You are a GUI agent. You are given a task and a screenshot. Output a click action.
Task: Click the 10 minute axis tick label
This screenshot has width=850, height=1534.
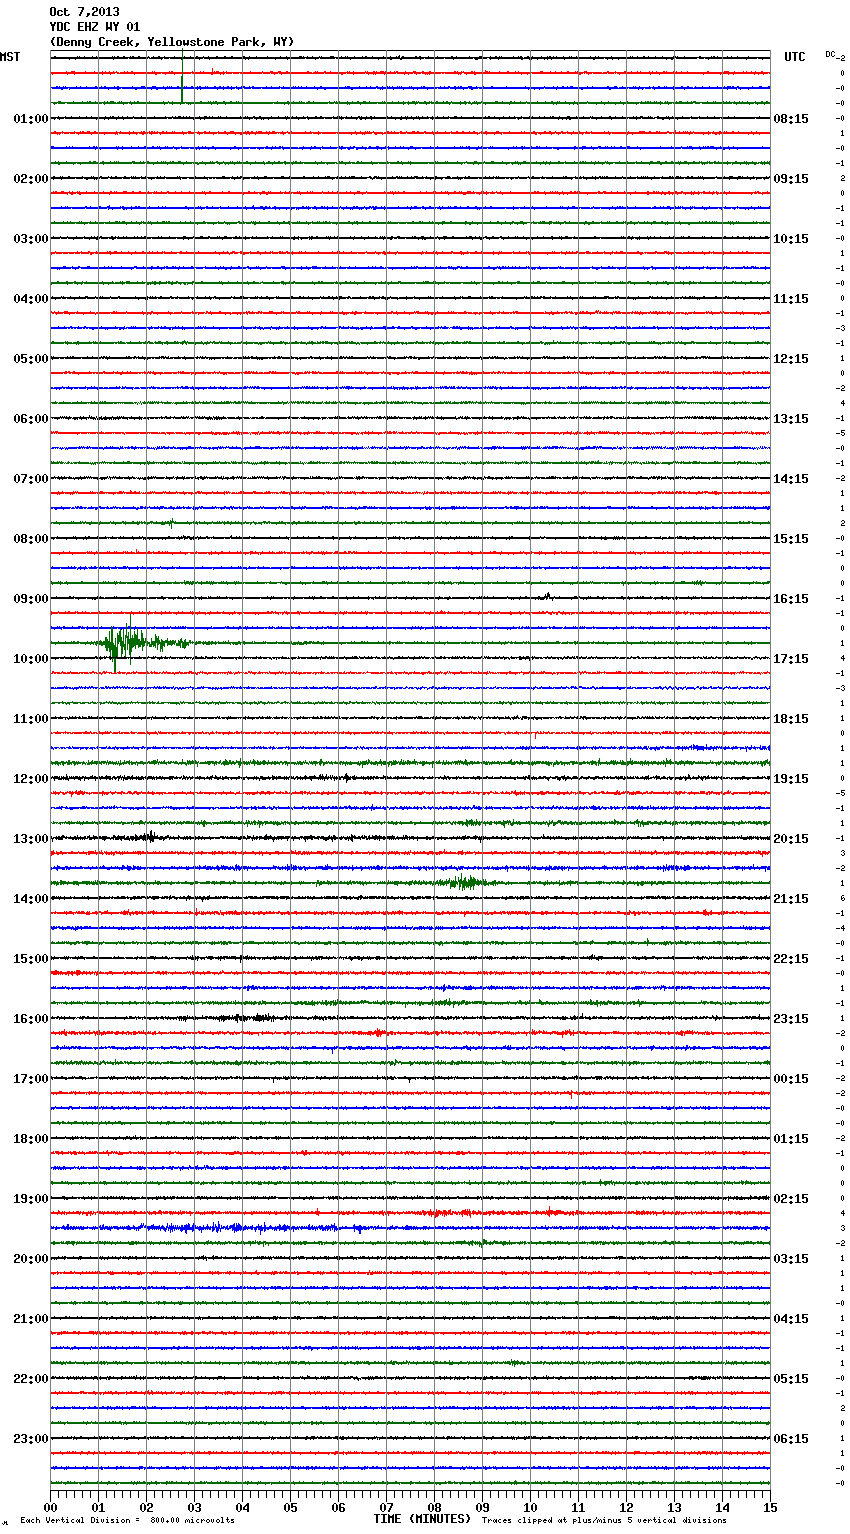pyautogui.click(x=530, y=1507)
